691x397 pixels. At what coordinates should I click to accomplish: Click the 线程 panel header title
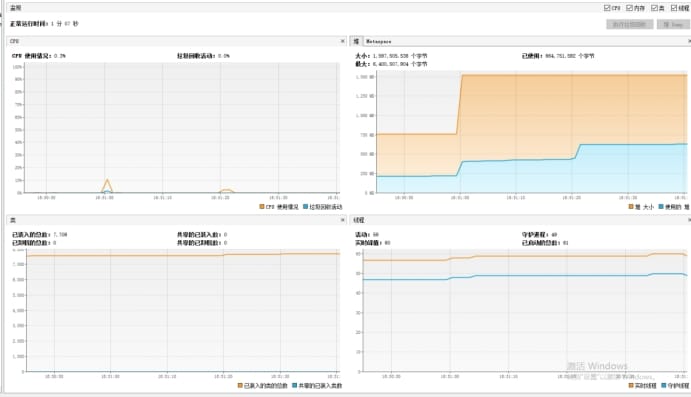(359, 220)
